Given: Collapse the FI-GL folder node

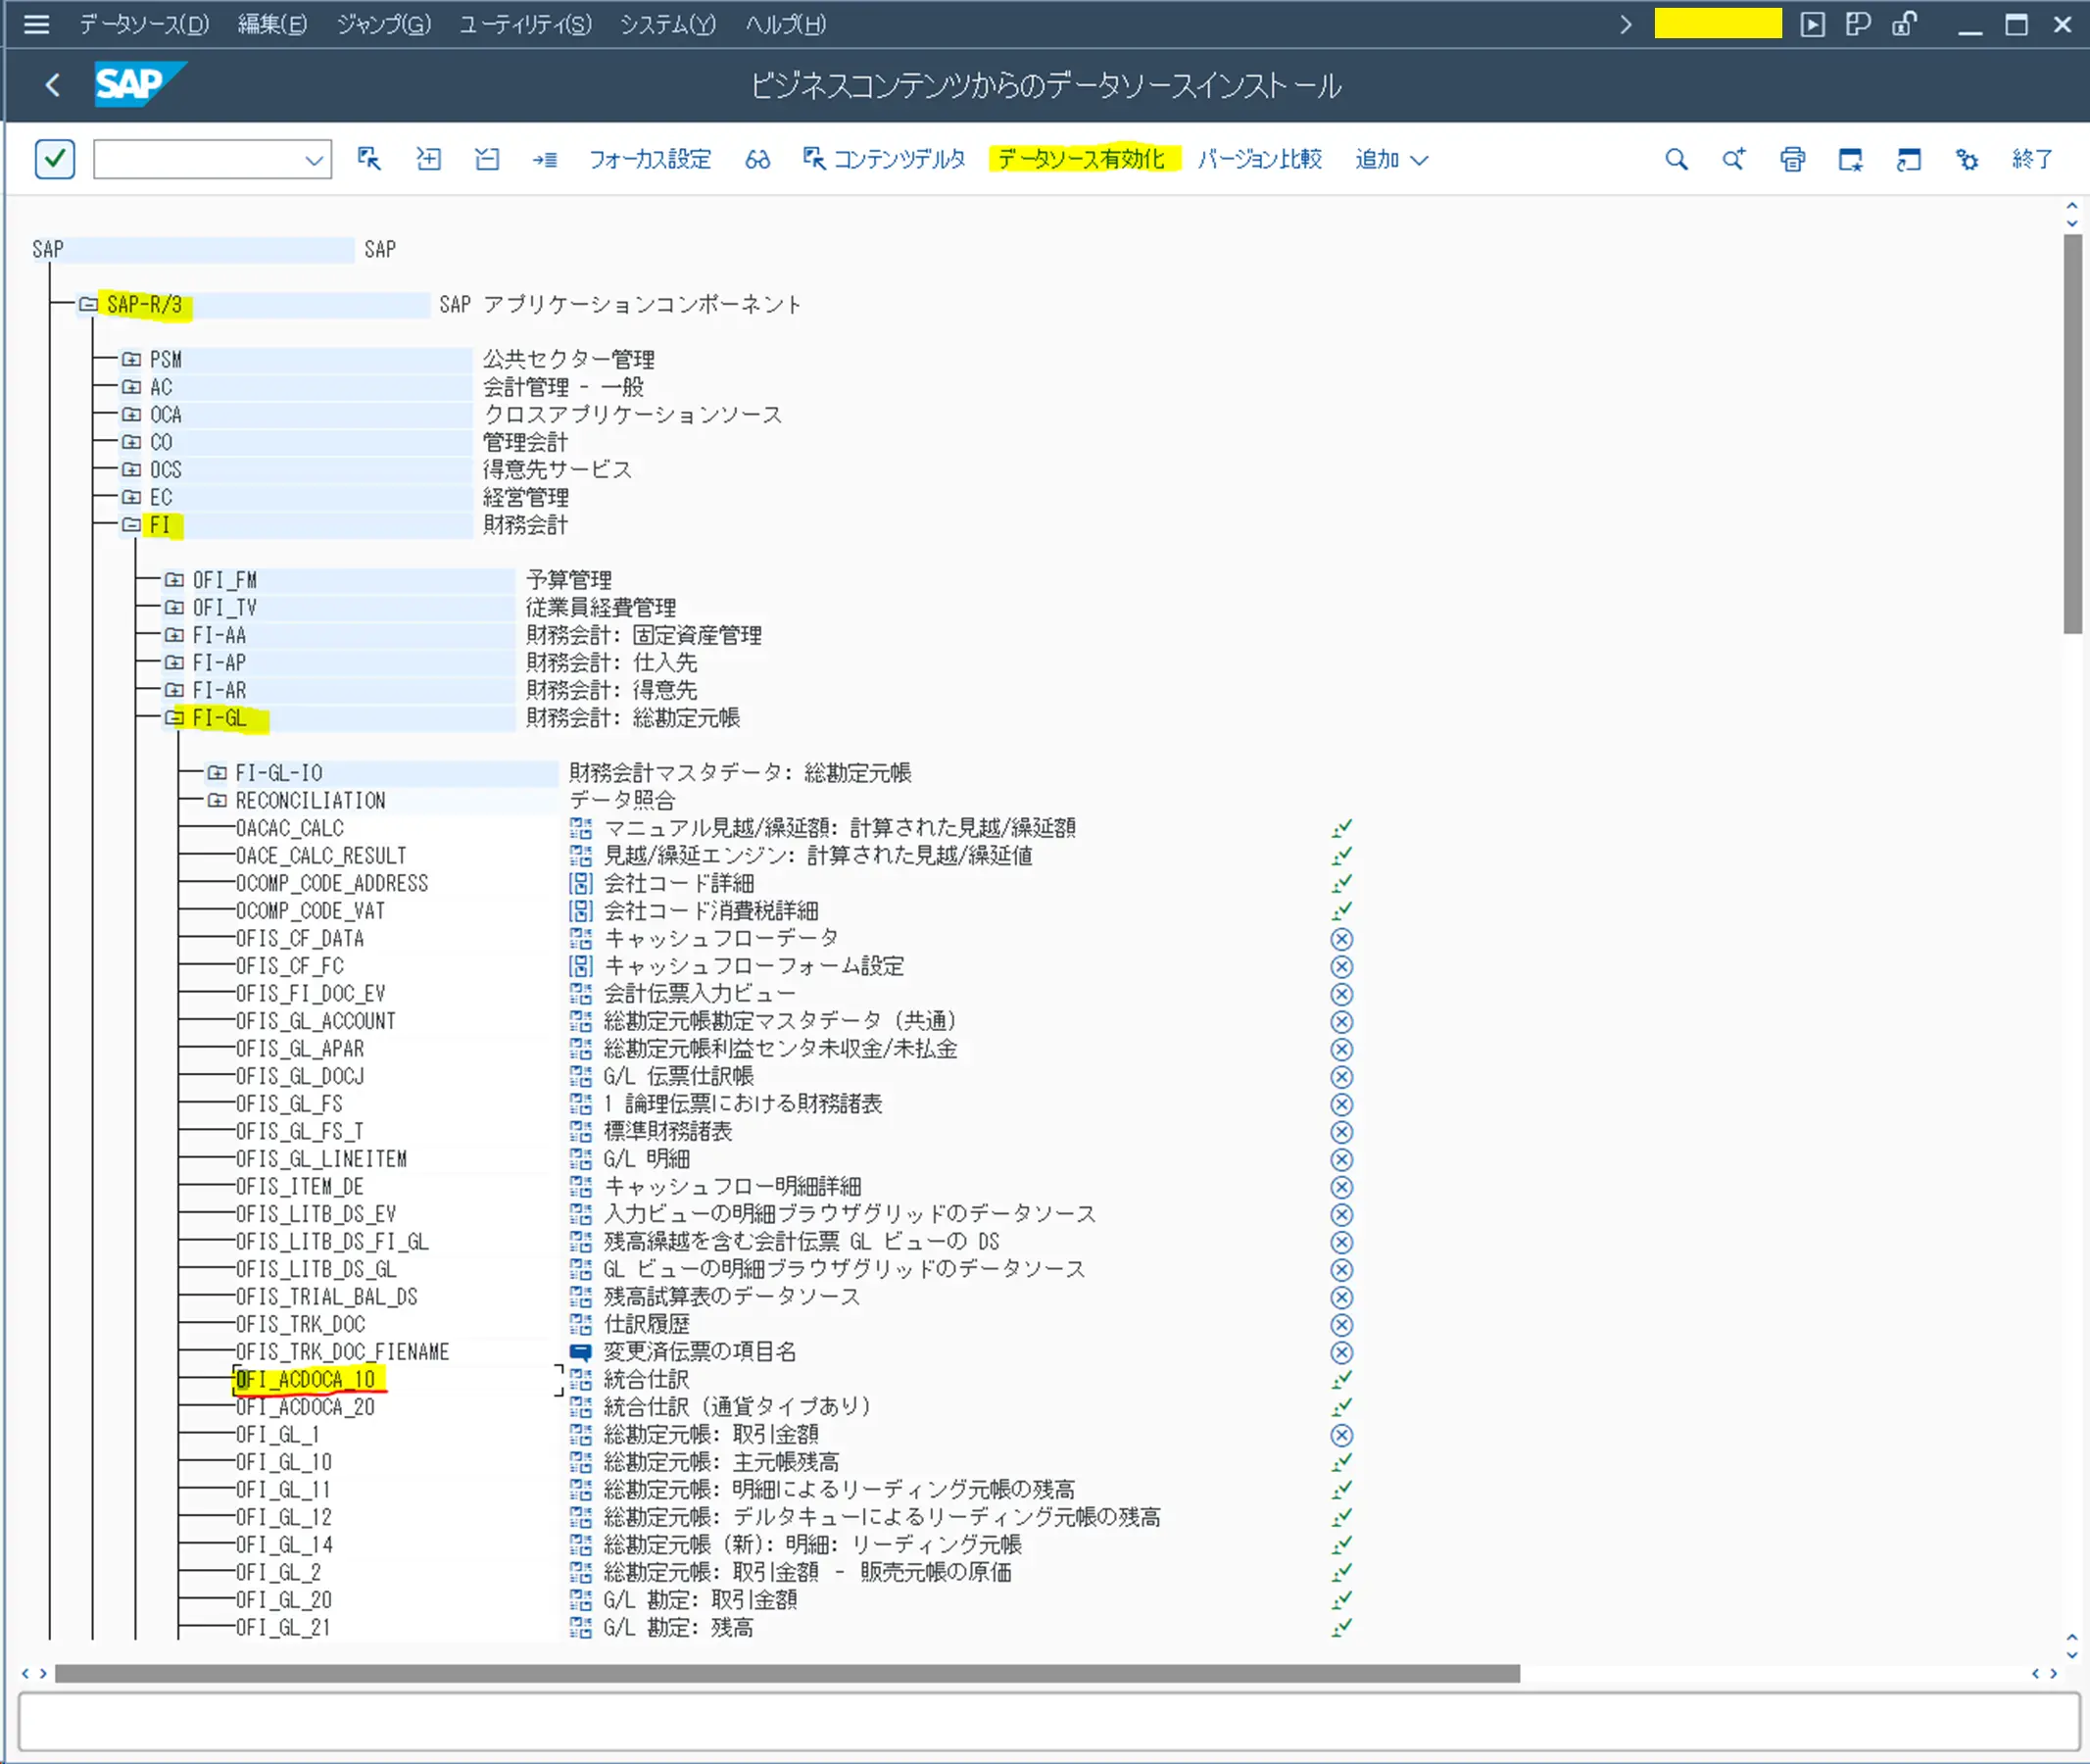Looking at the screenshot, I should (174, 718).
